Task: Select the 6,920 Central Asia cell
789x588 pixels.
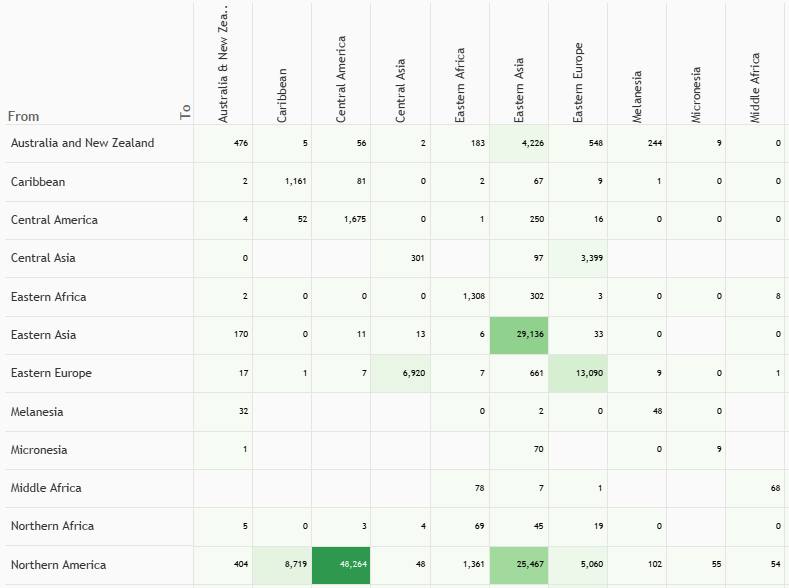Action: tap(400, 373)
